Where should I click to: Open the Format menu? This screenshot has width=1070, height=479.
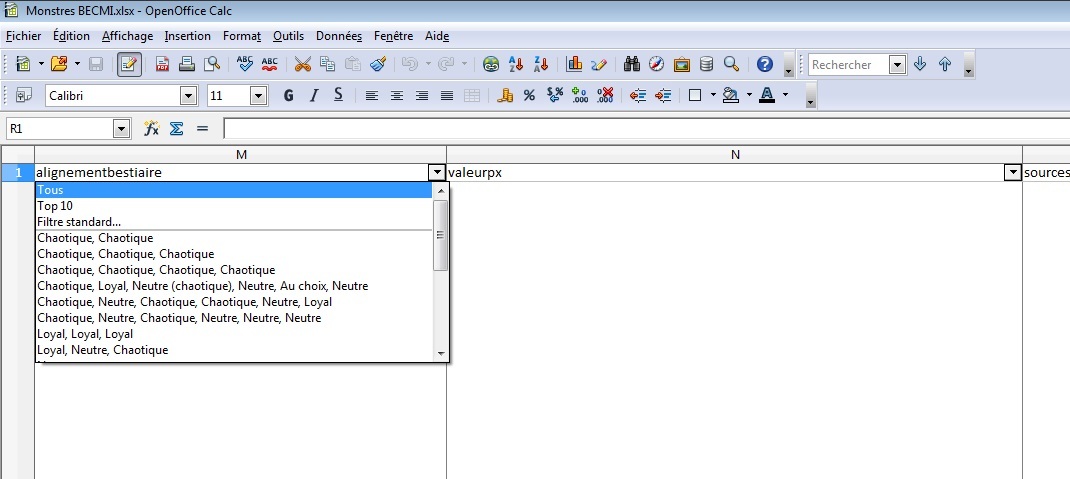242,36
